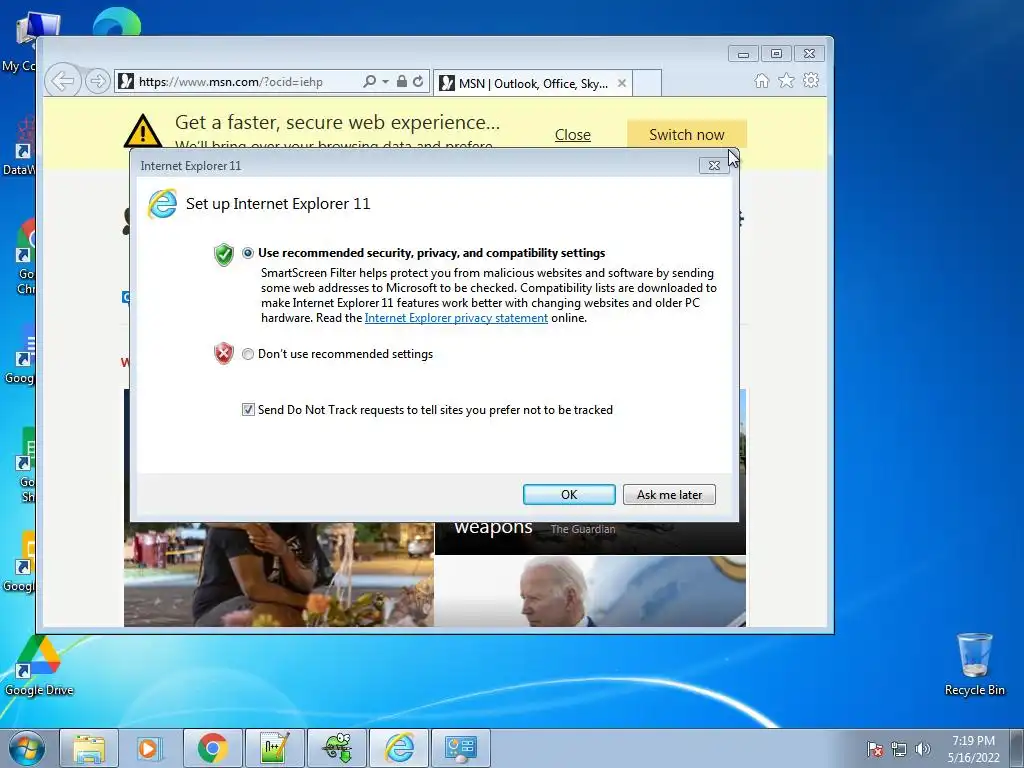Open the control panel taskbar icon
1024x768 pixels.
coord(461,748)
